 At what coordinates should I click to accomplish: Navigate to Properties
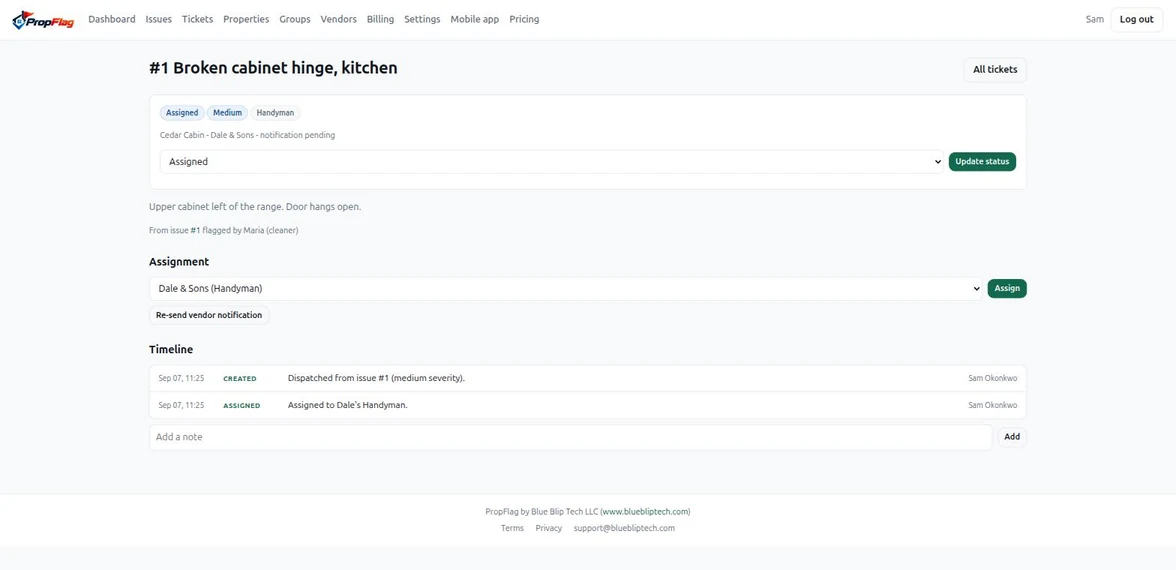[246, 20]
